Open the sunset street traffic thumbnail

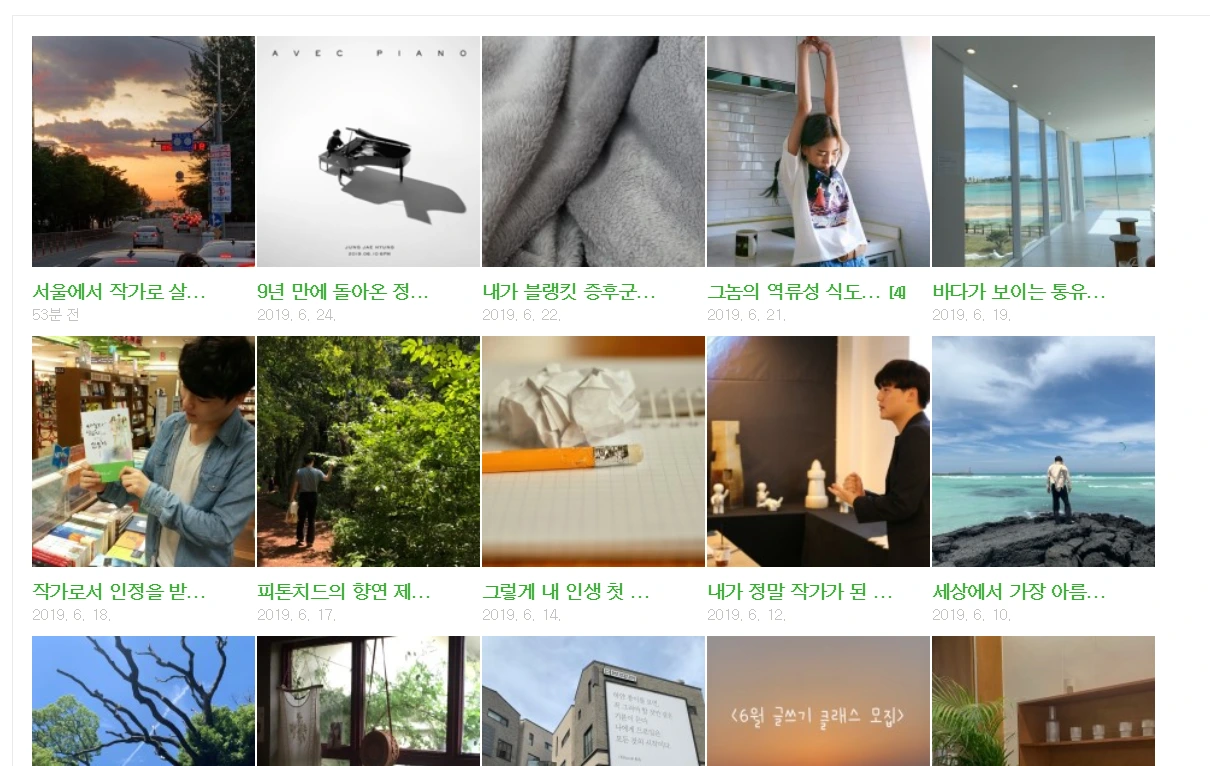[143, 151]
